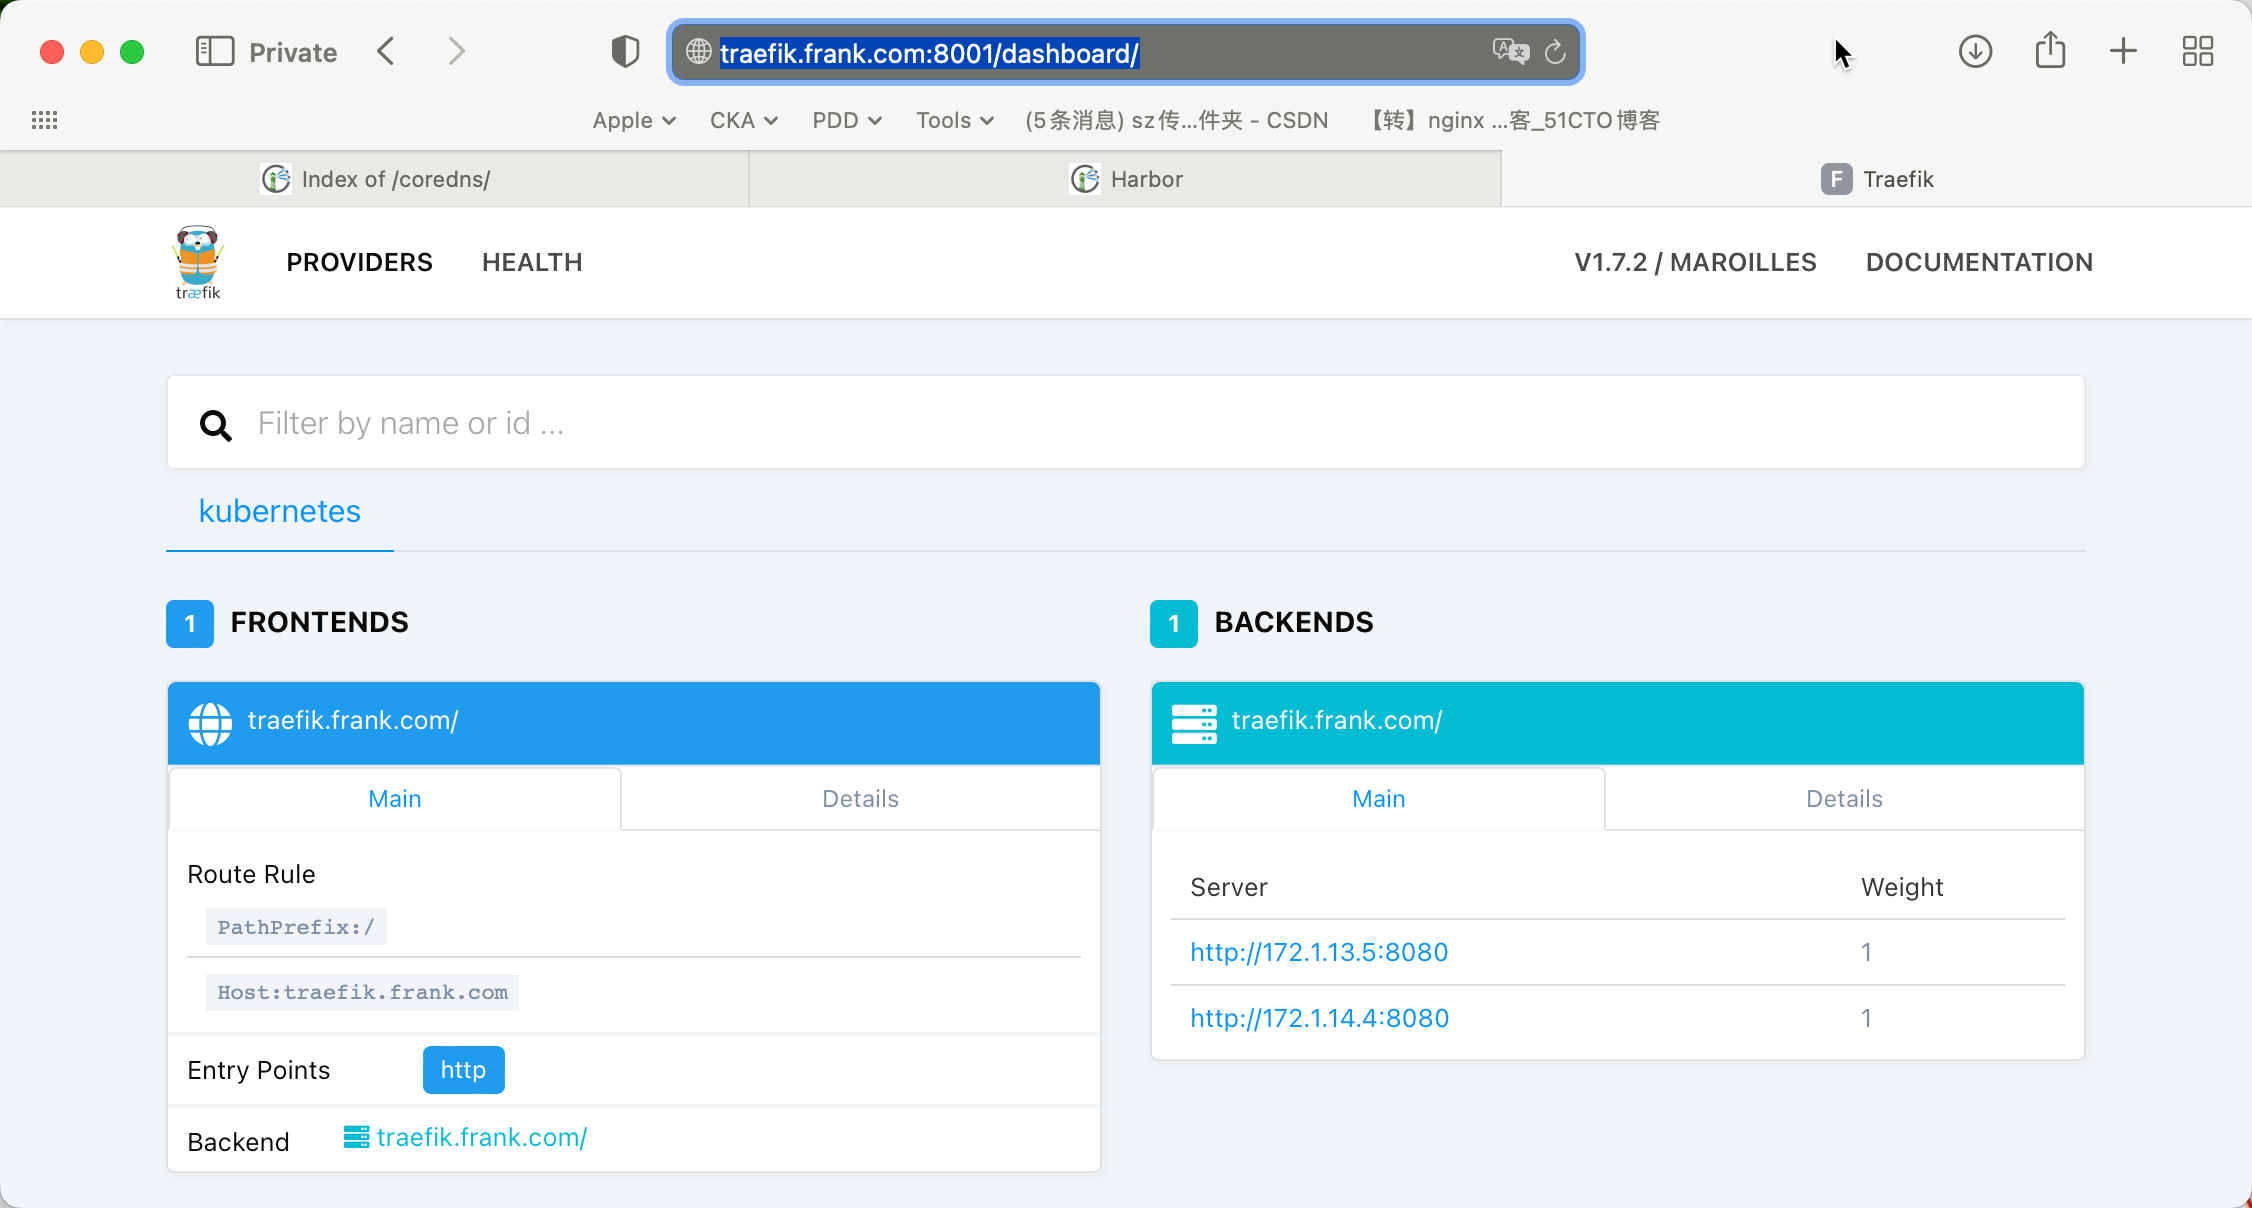The image size is (2252, 1208).
Task: Click the backend server stack icon
Action: 1194,723
